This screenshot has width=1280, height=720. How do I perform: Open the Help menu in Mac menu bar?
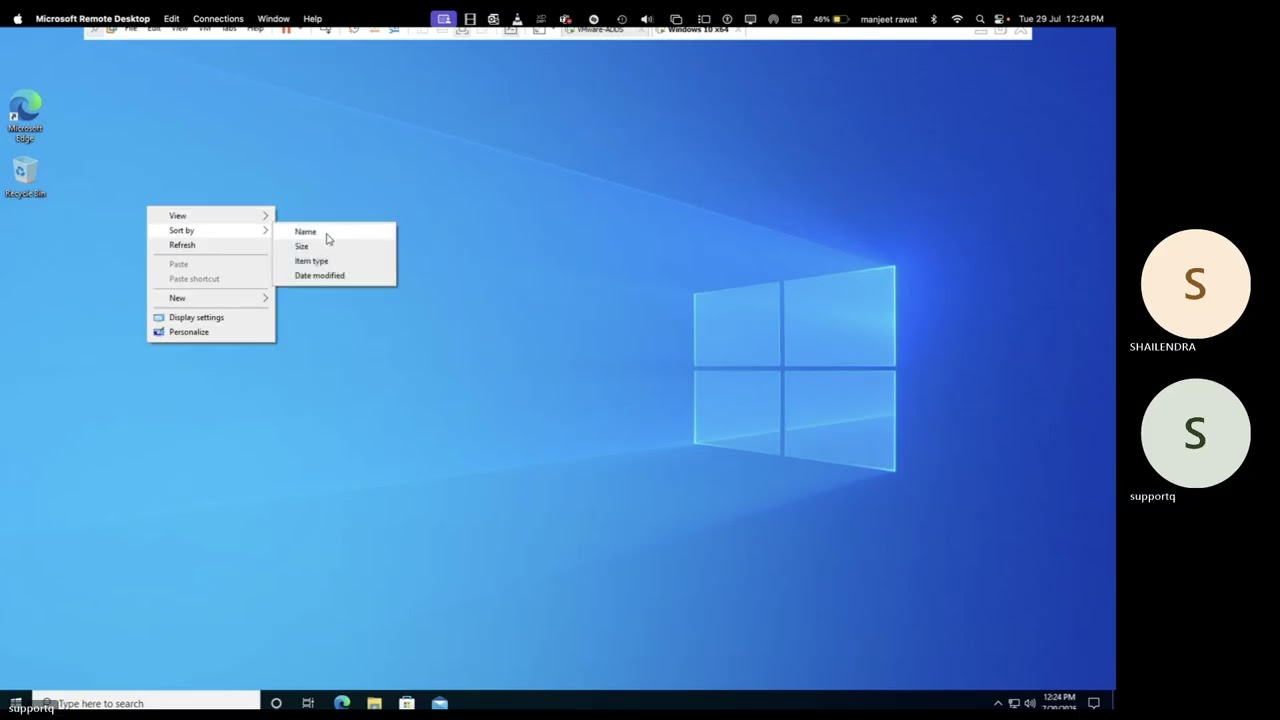point(313,18)
